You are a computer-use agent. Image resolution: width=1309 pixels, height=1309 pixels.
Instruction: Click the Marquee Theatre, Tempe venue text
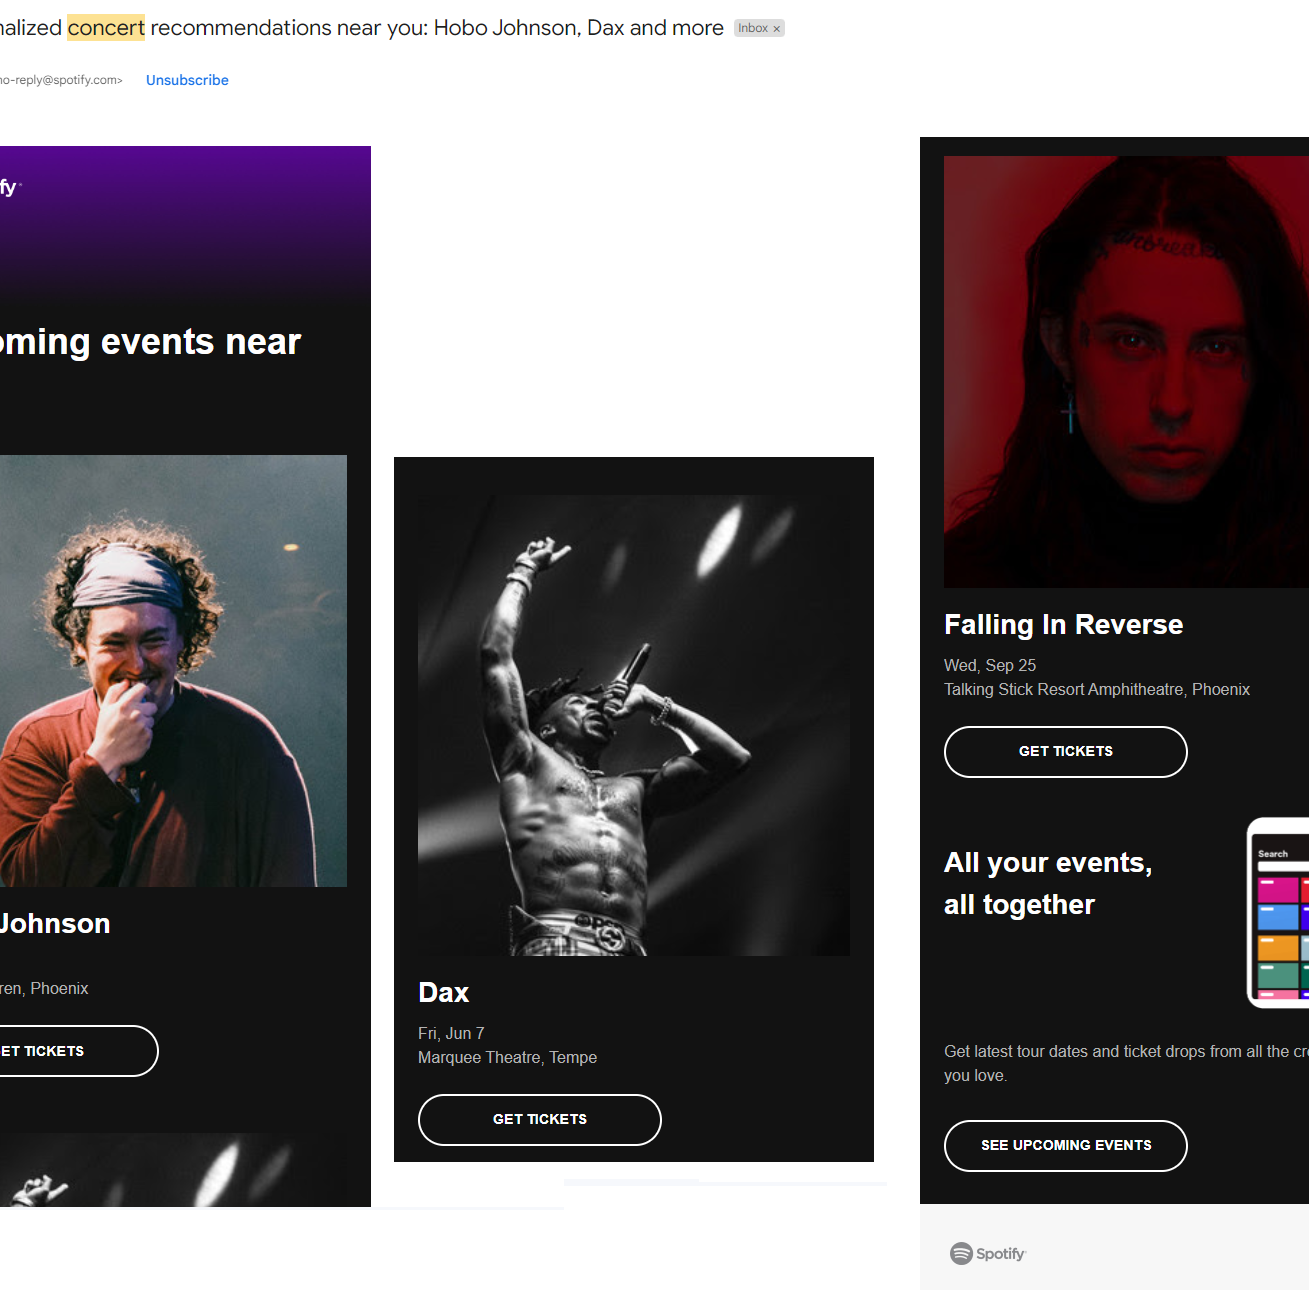(x=507, y=1058)
